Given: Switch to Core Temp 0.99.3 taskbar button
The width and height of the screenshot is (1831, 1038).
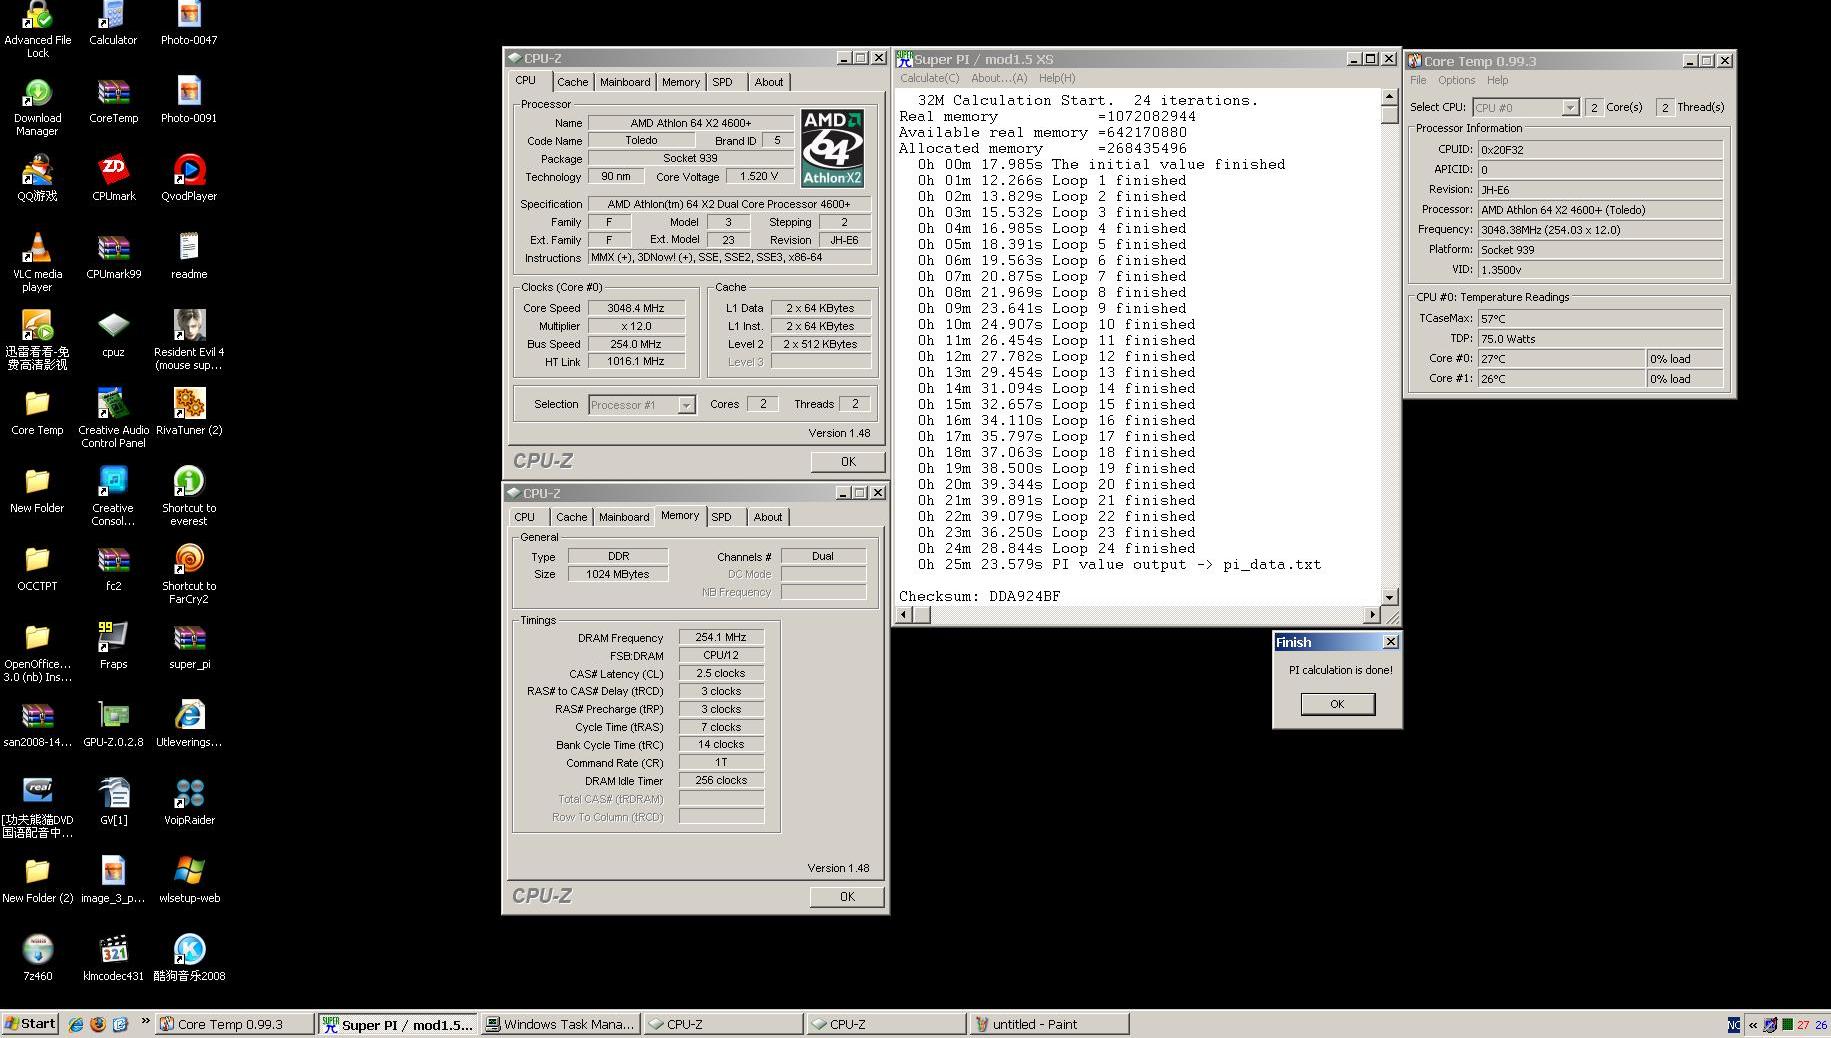Looking at the screenshot, I should tap(235, 1024).
